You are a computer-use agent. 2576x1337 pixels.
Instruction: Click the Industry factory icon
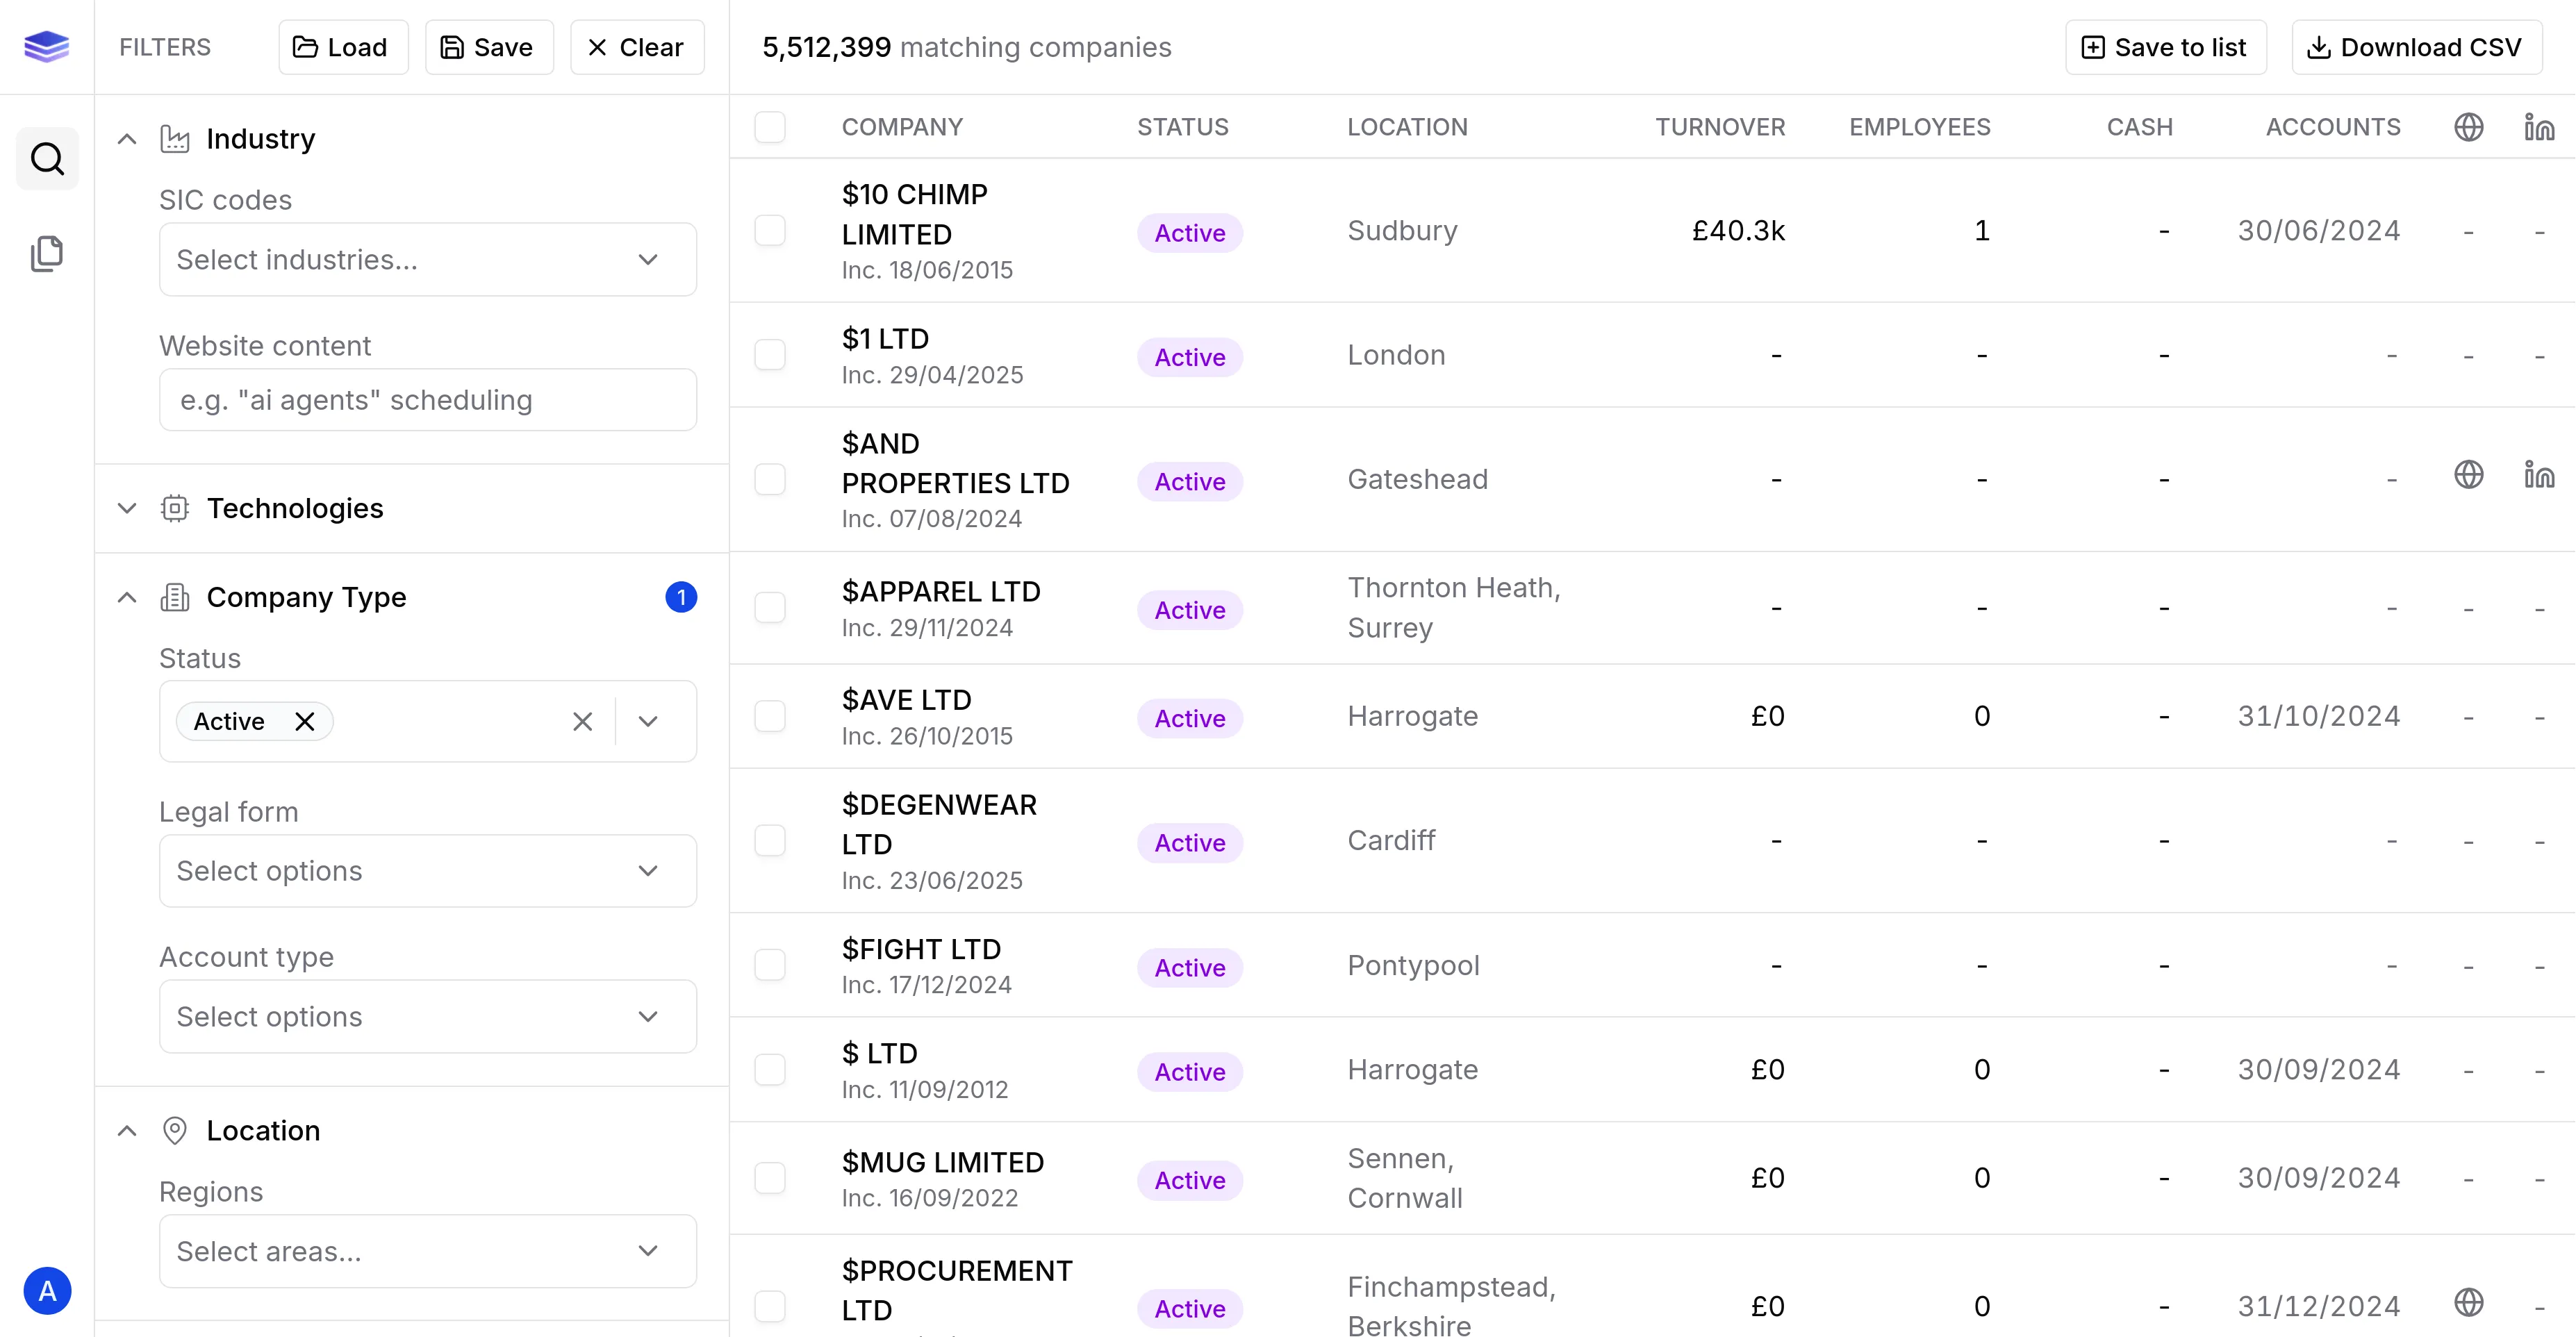[x=175, y=139]
